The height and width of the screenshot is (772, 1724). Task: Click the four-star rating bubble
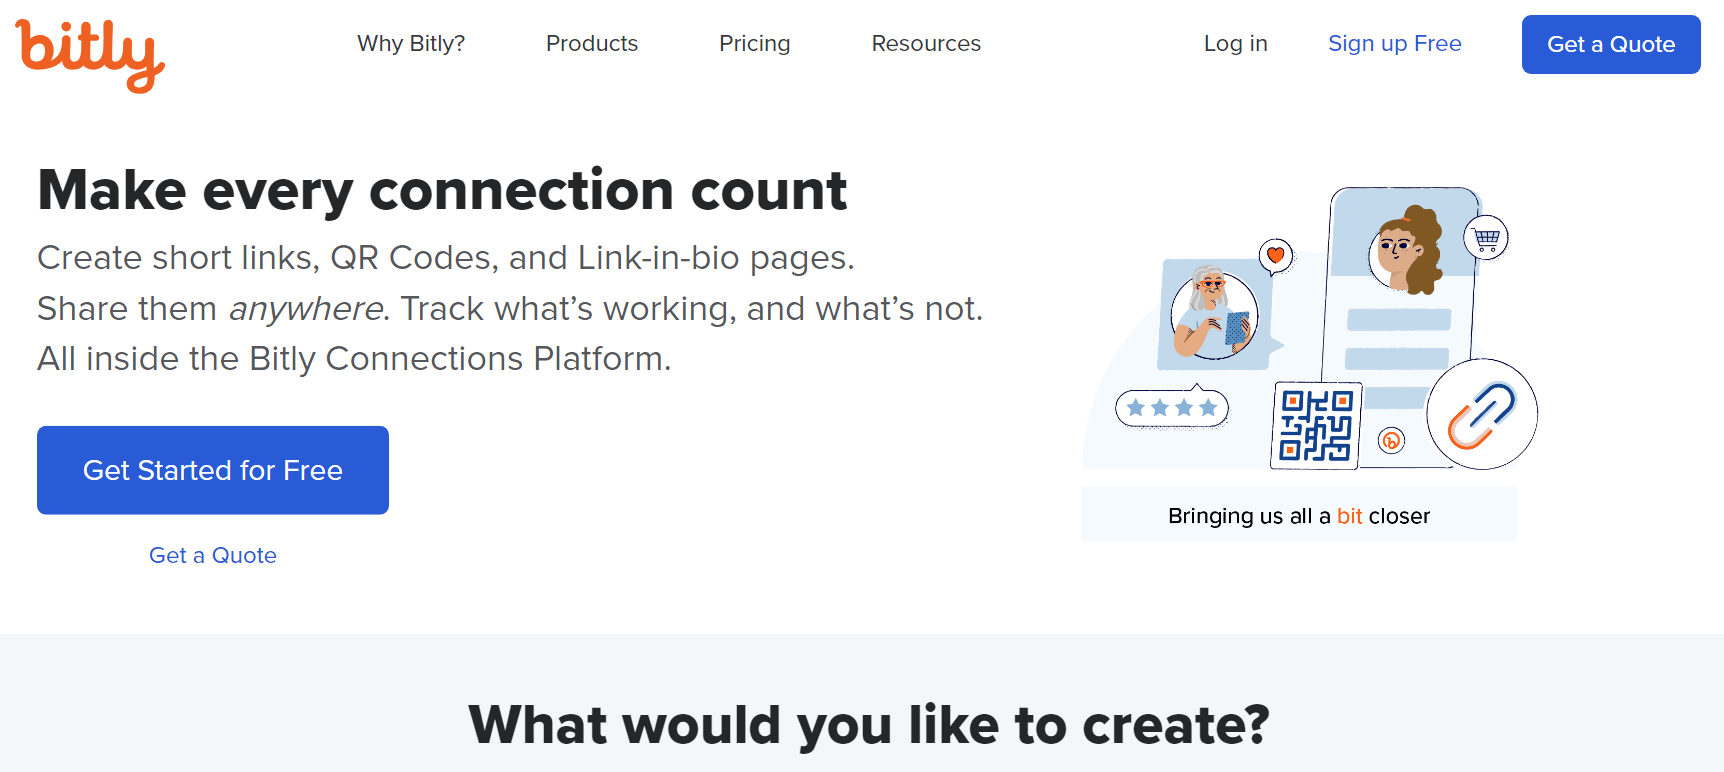[x=1172, y=407]
